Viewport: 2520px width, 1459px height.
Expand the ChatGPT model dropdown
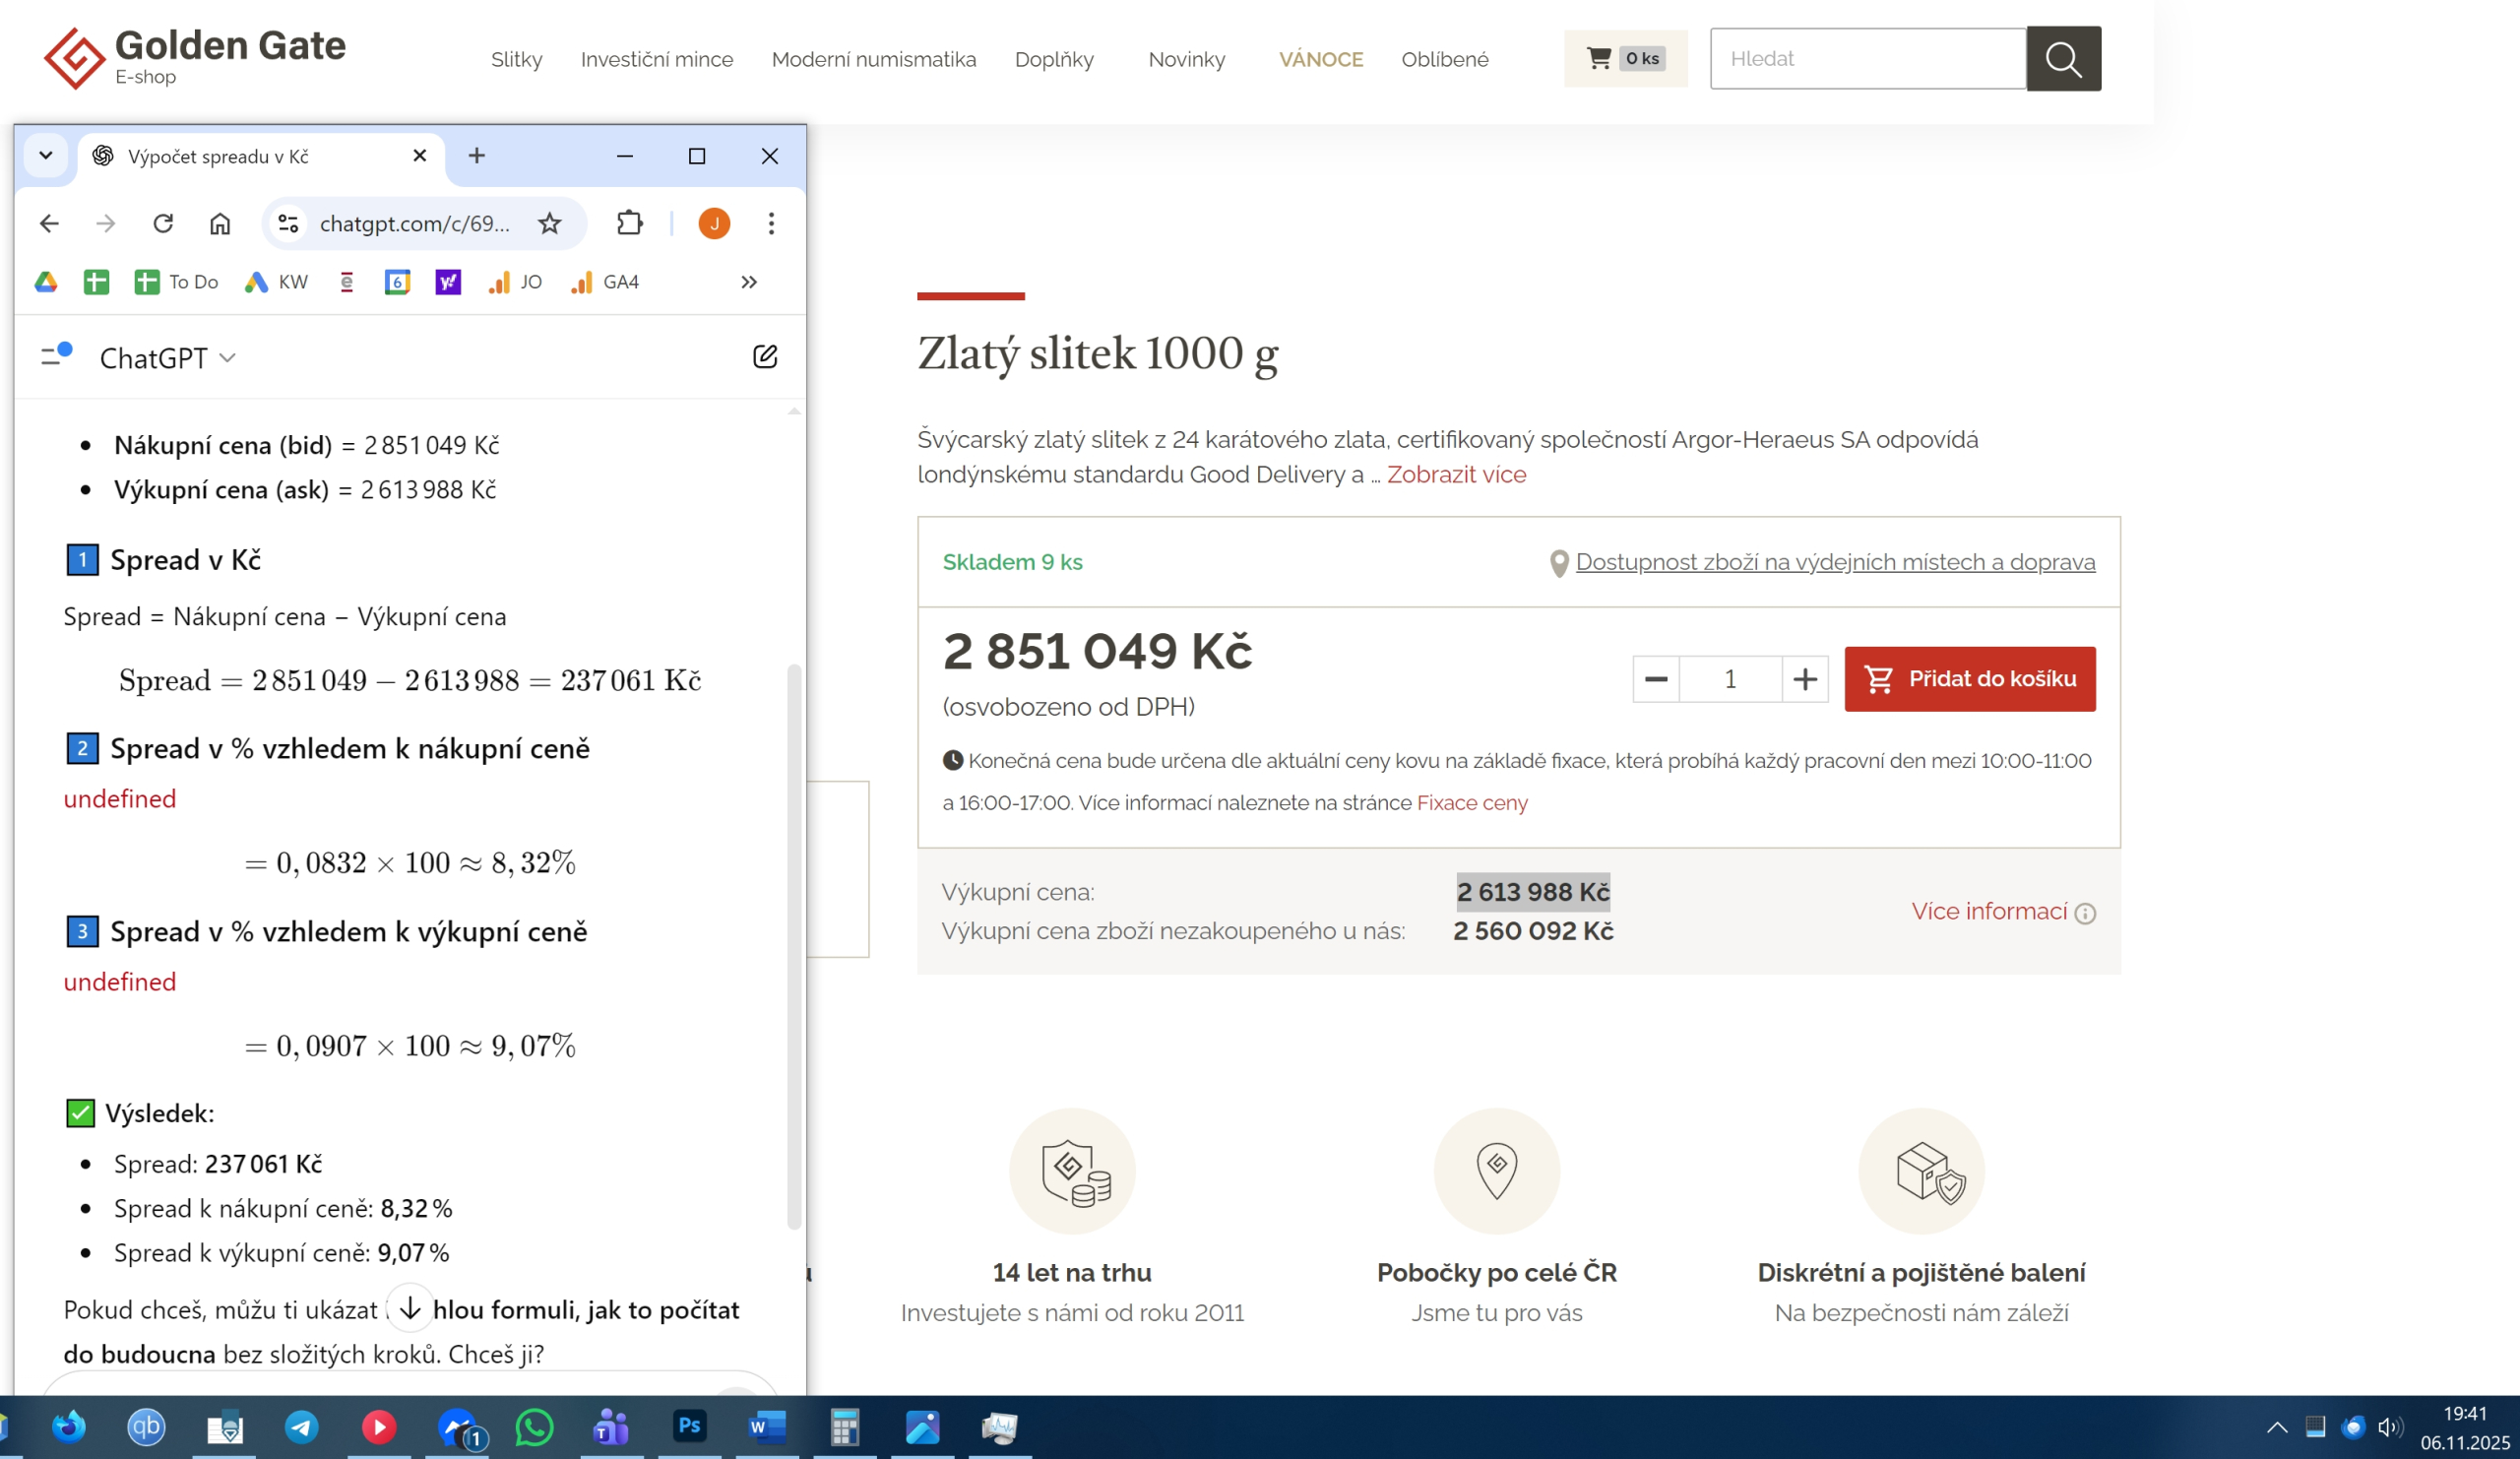point(168,358)
